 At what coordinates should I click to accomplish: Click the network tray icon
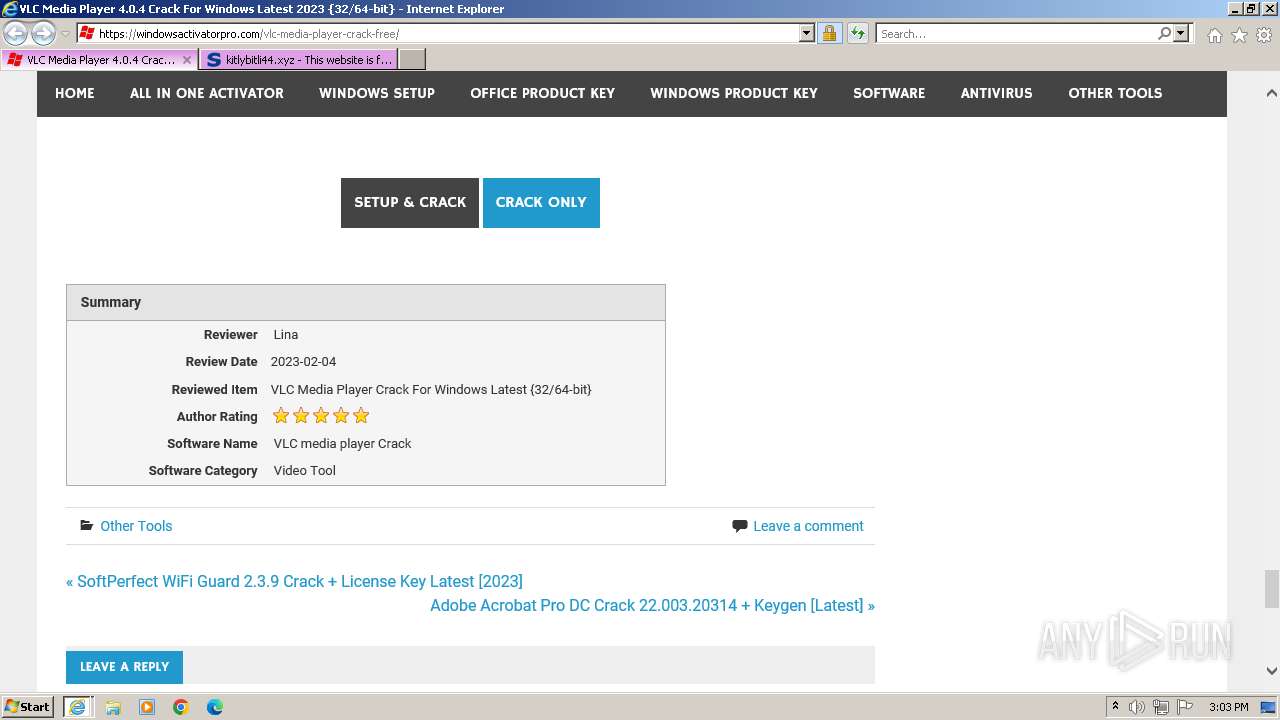pyautogui.click(x=1161, y=707)
